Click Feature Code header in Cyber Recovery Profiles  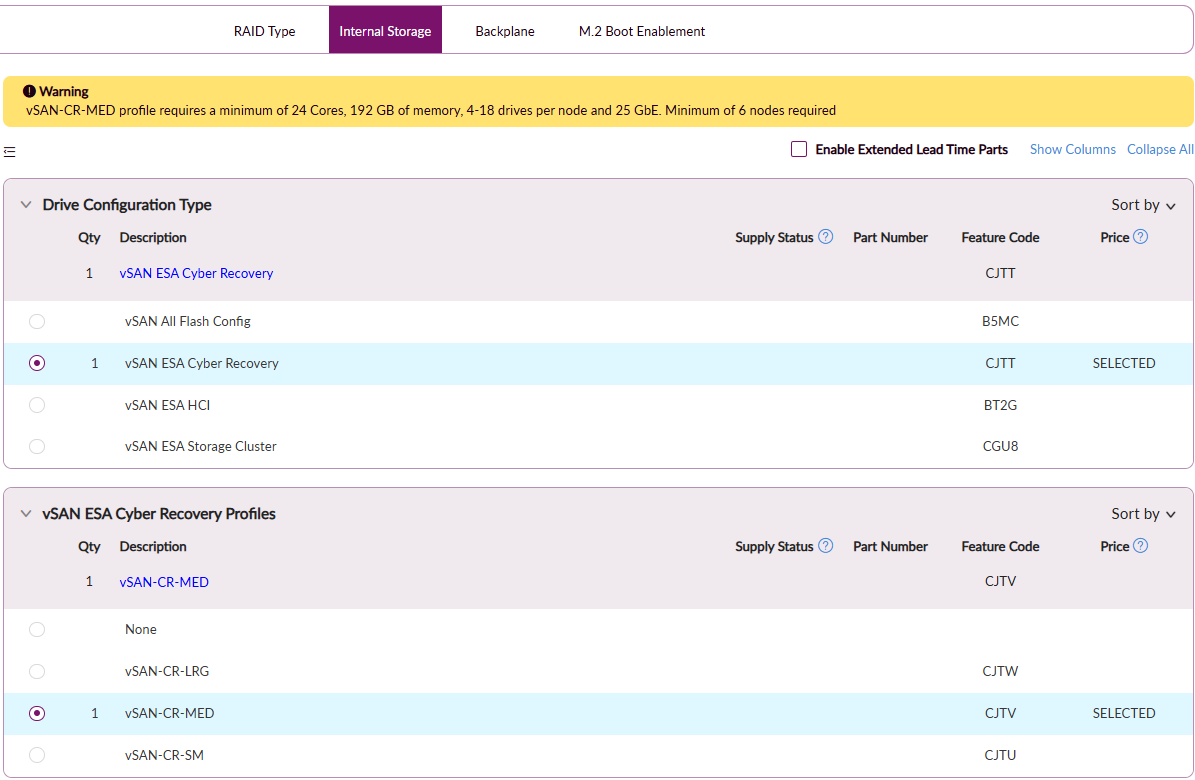pos(1000,546)
